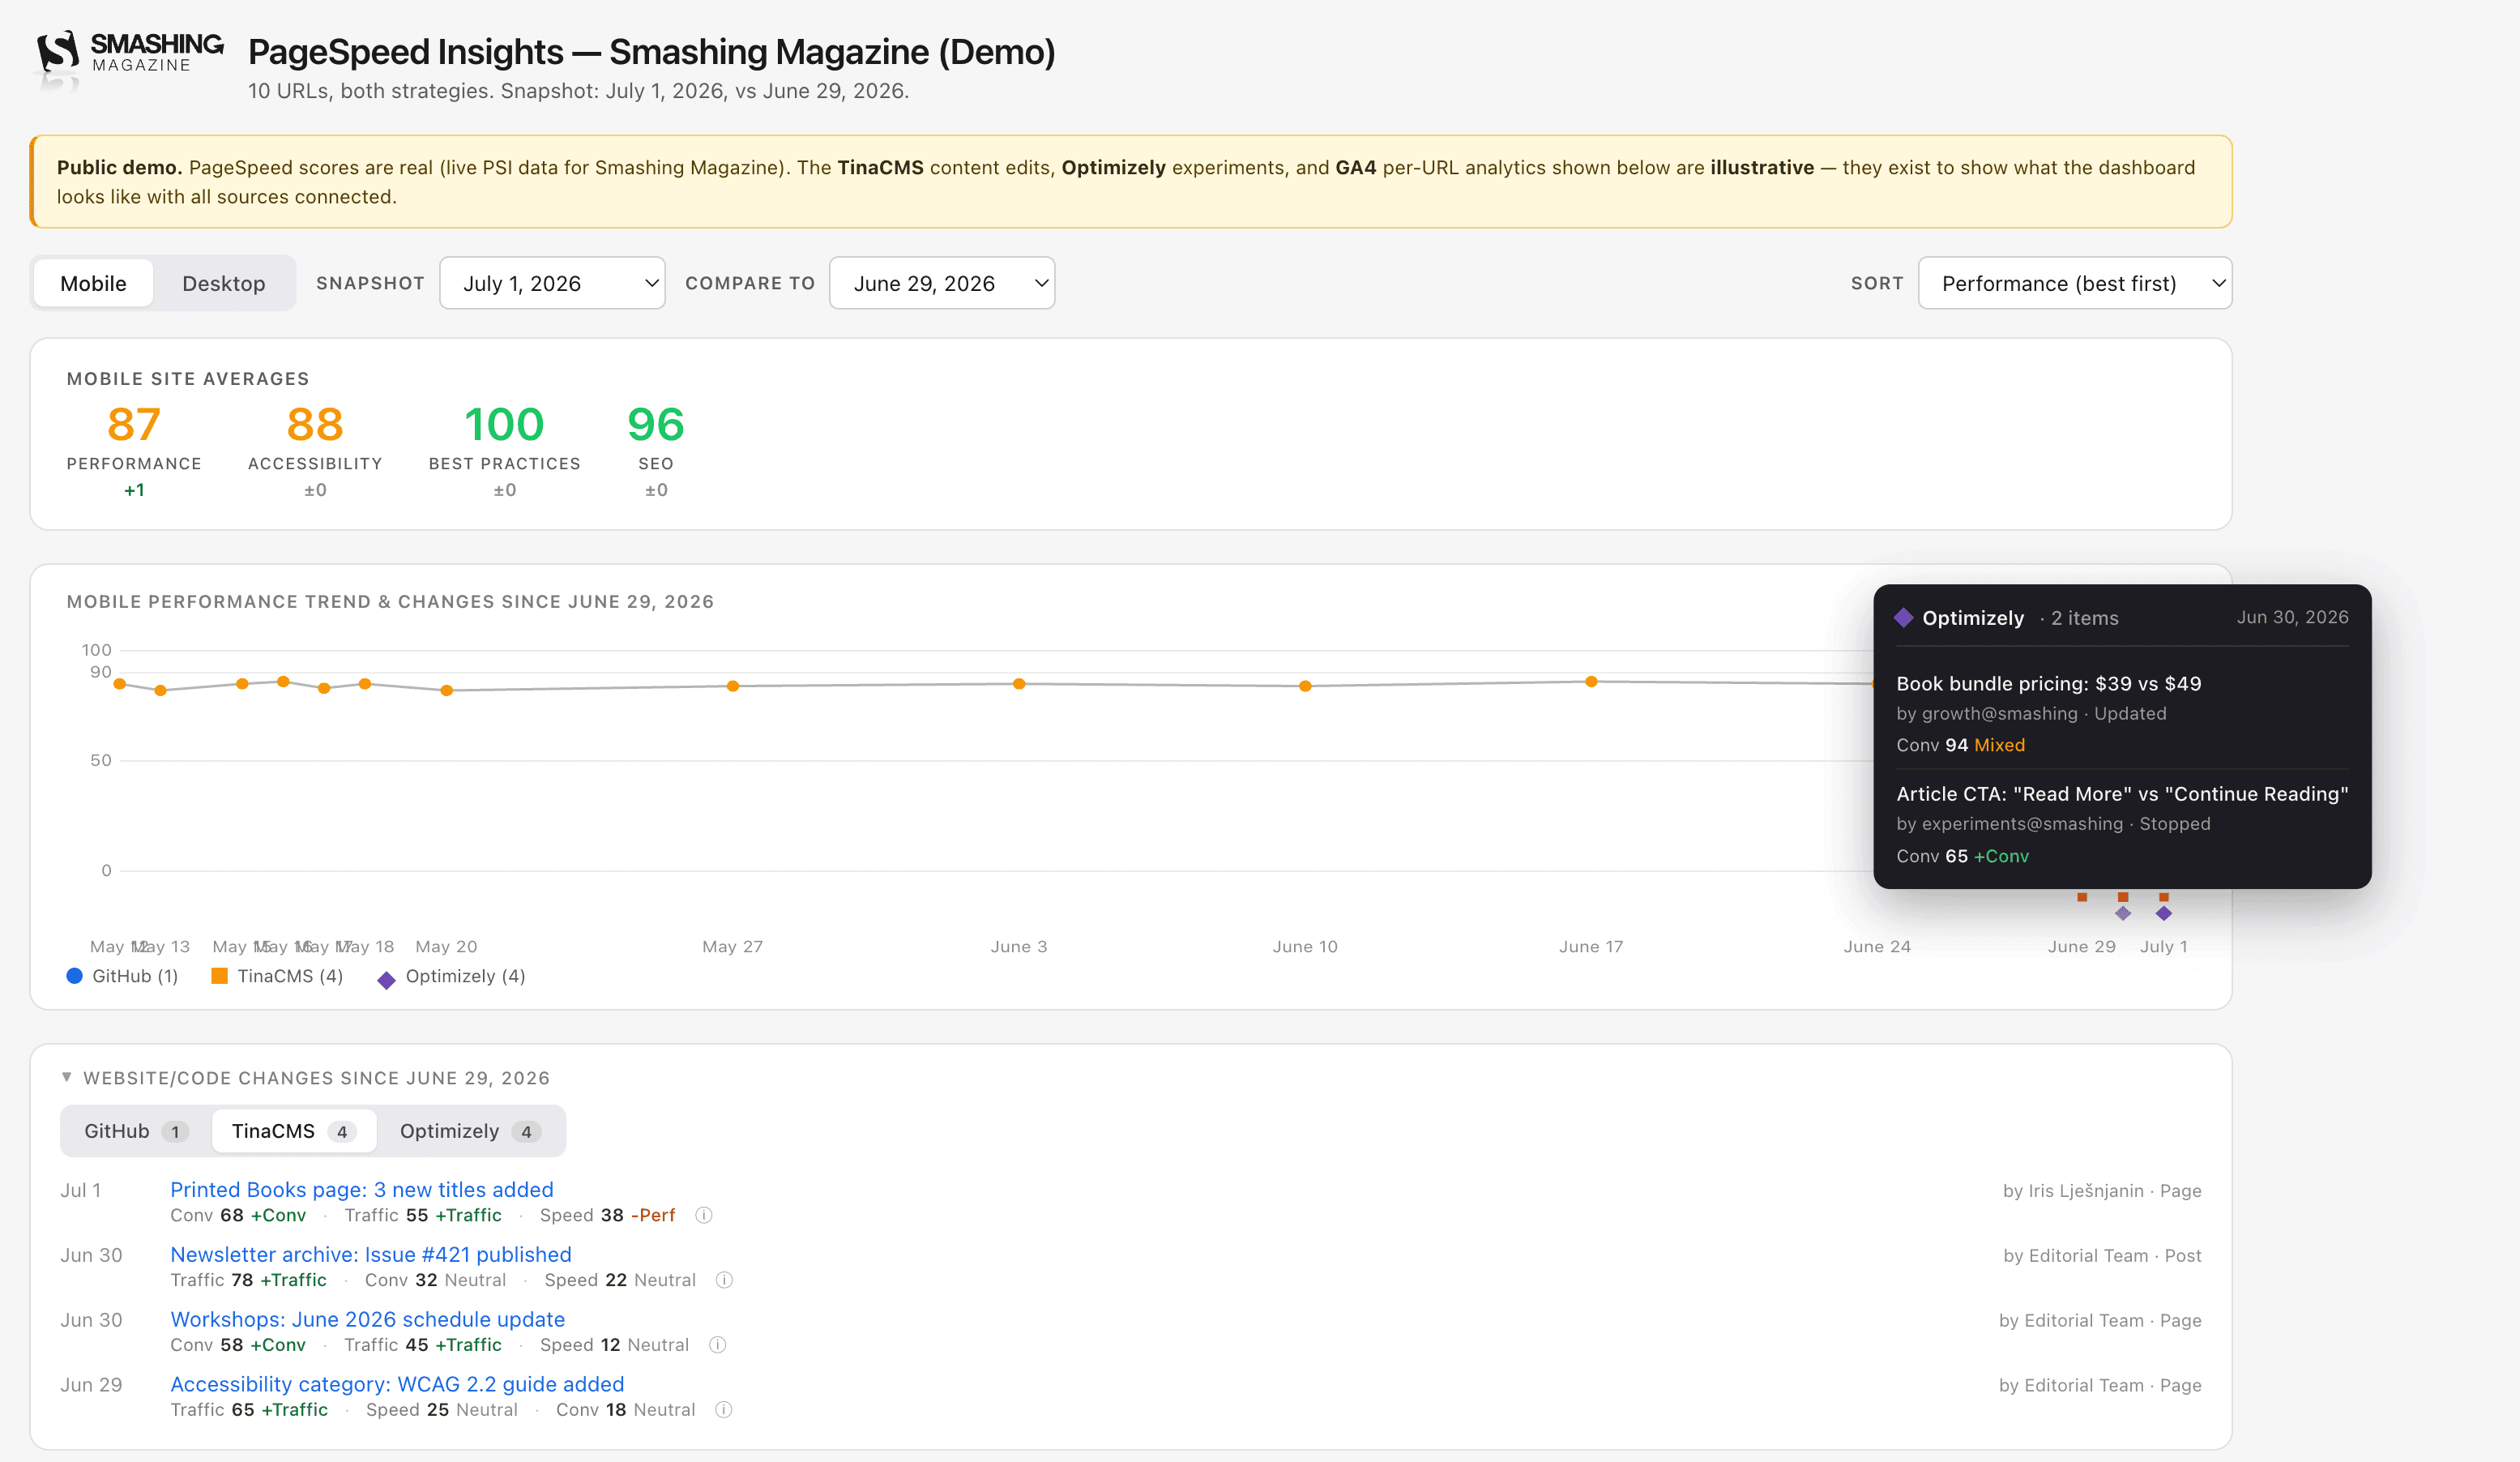Image resolution: width=2520 pixels, height=1462 pixels.
Task: Click 'Book bundle pricing: $39 vs $49' in tooltip
Action: coord(2049,684)
